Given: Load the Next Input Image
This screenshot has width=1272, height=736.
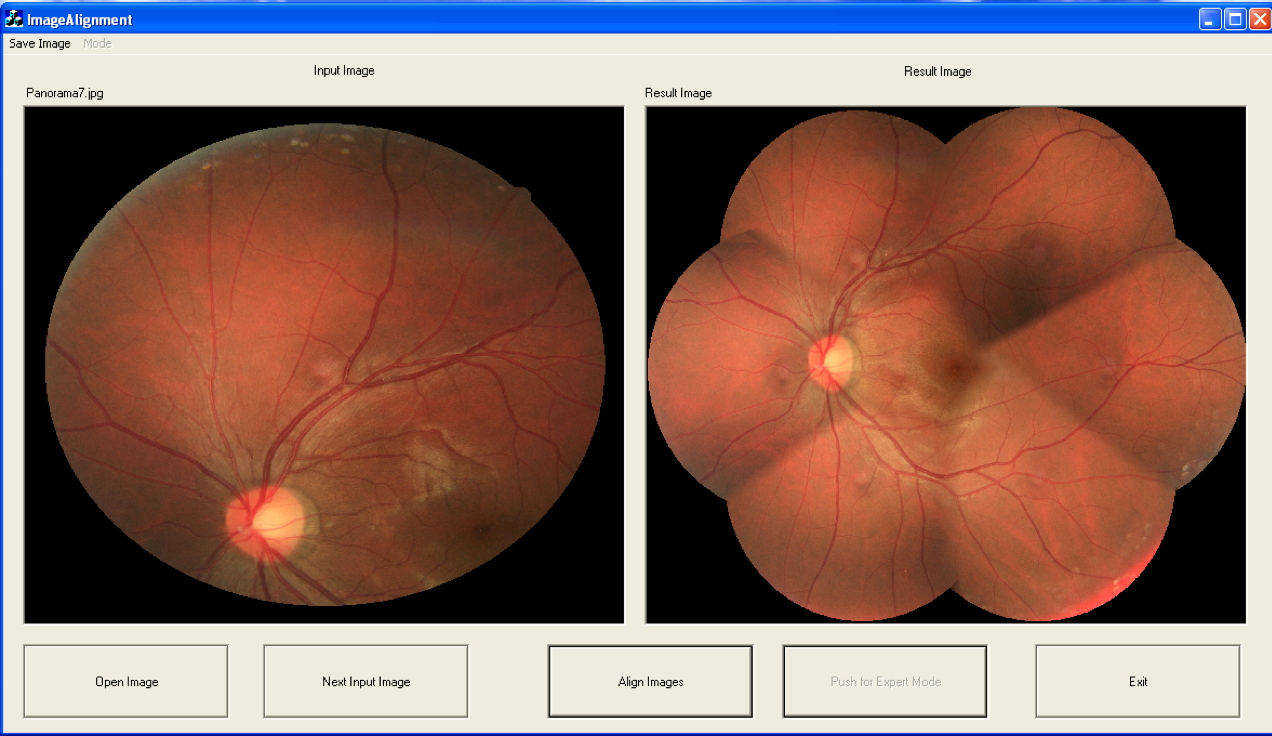Looking at the screenshot, I should pos(366,681).
